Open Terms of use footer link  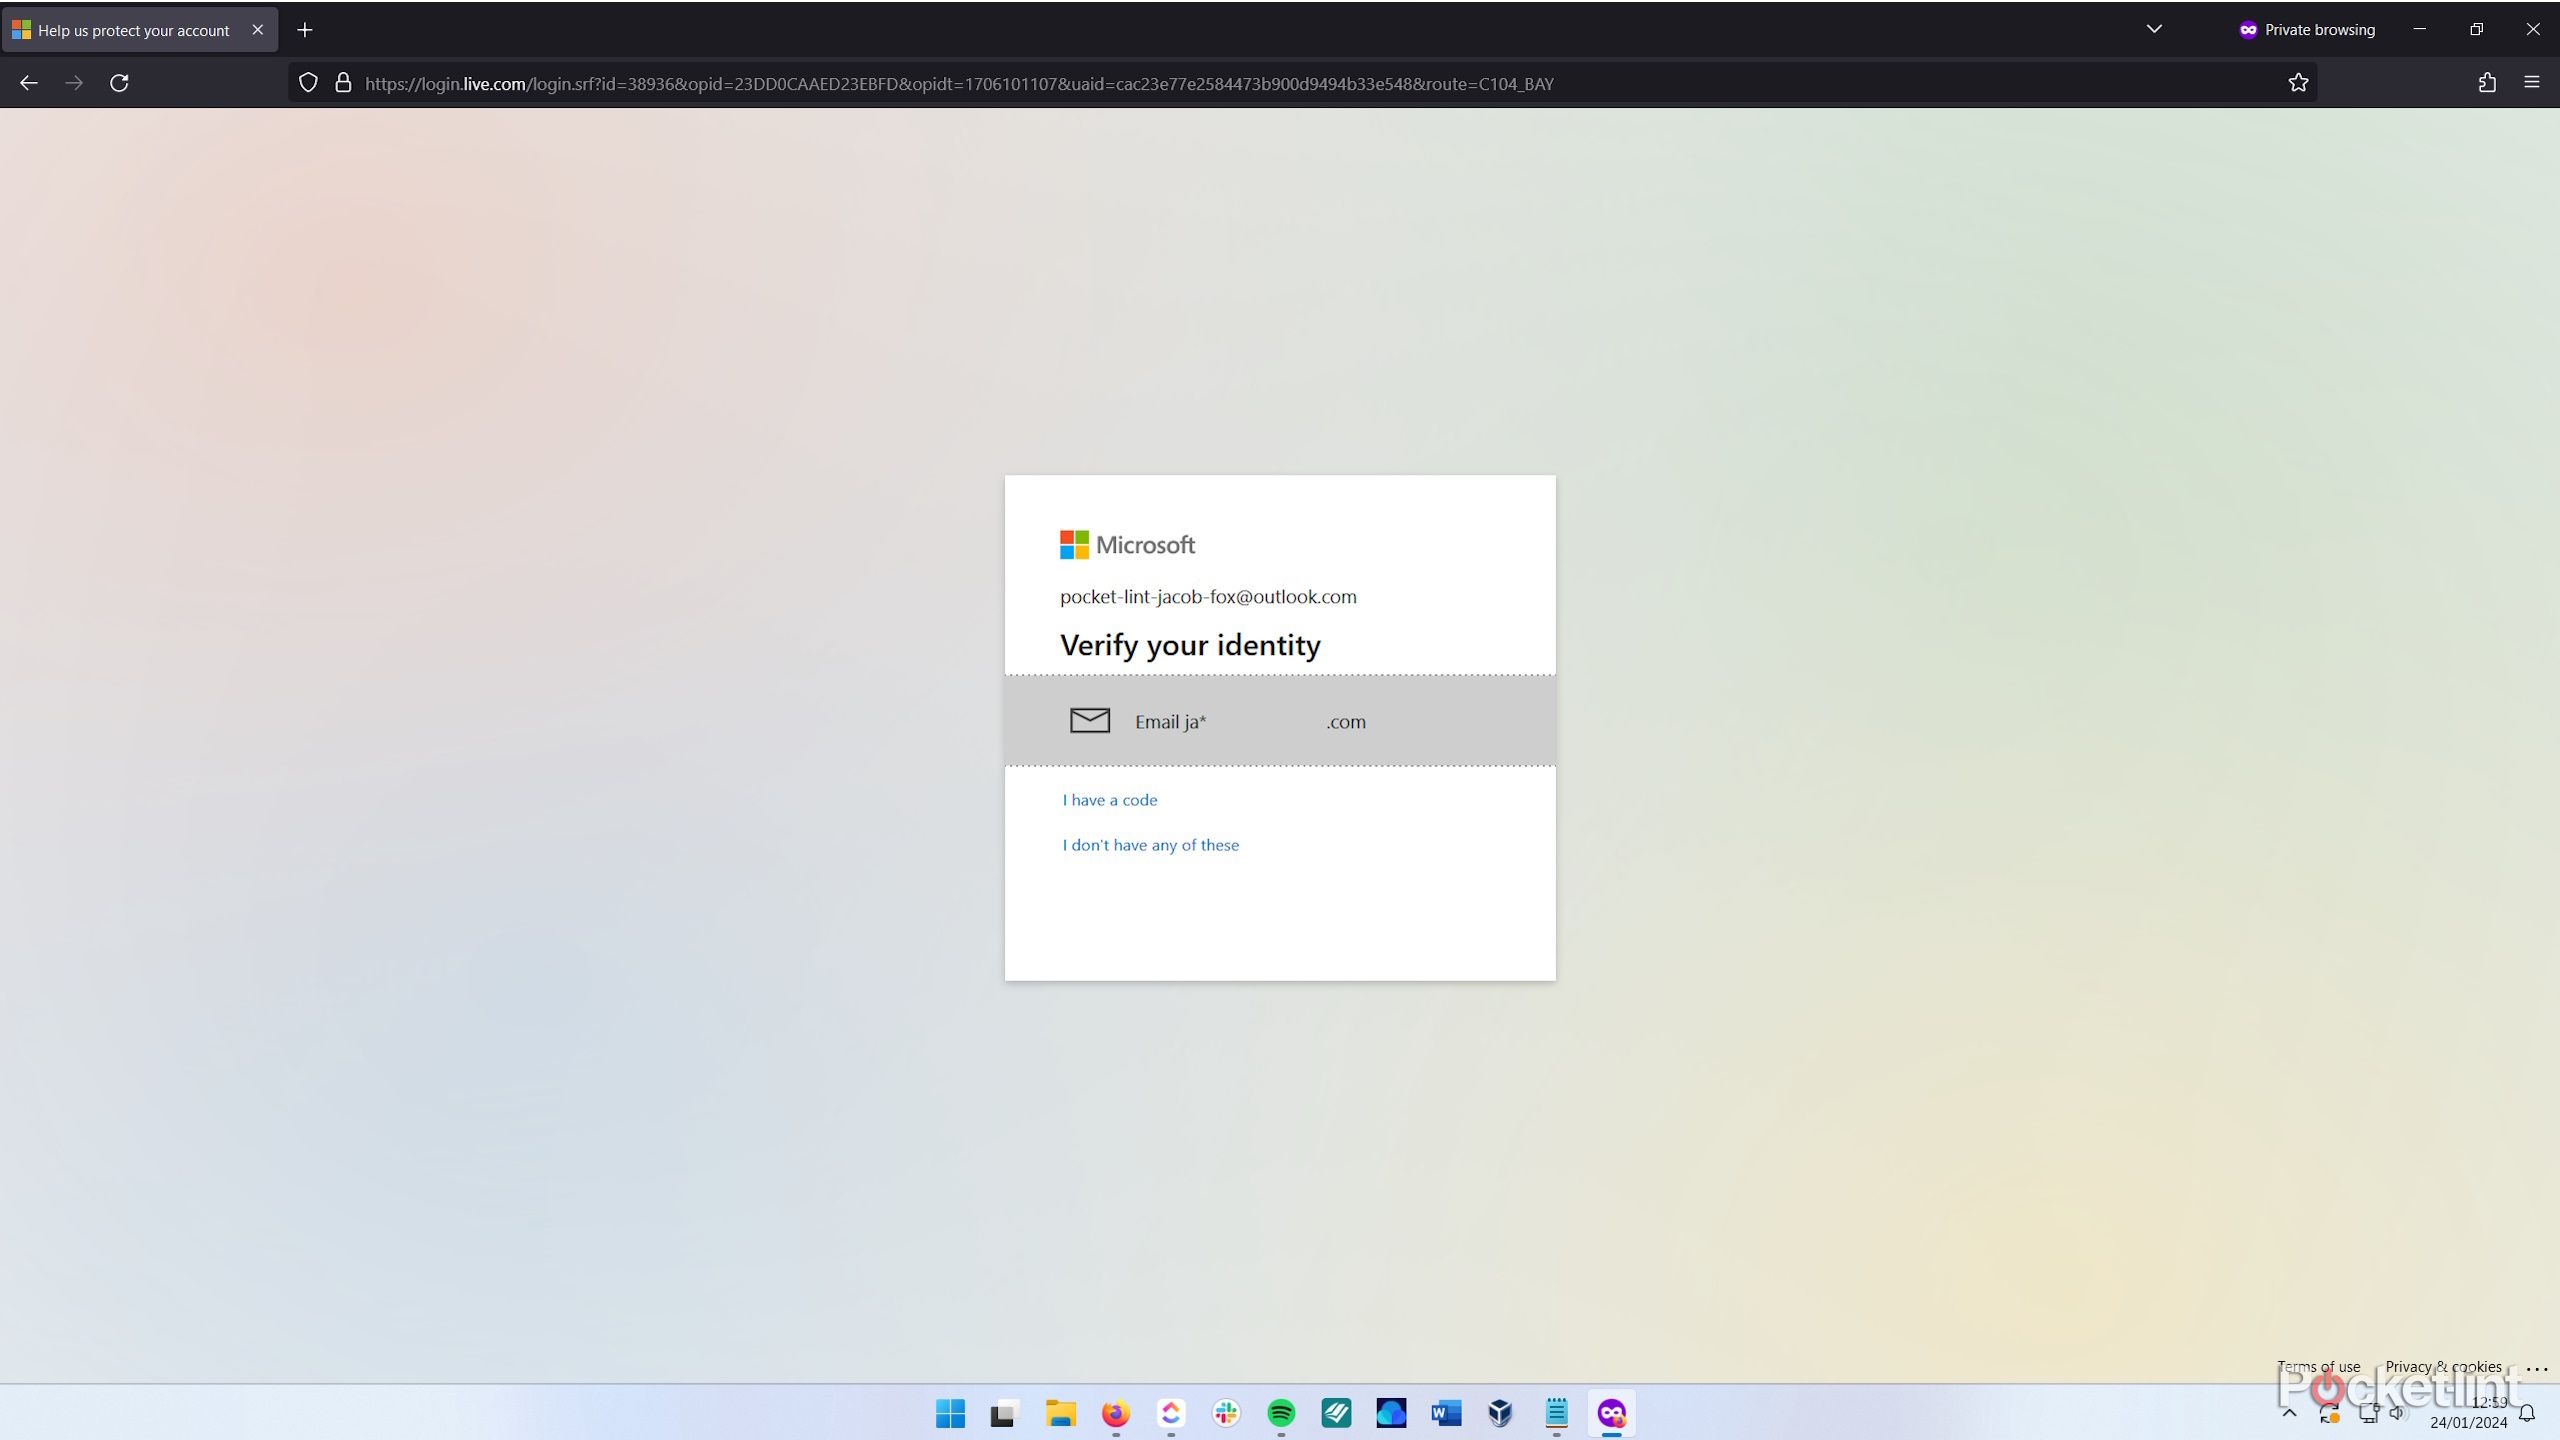coord(2318,1366)
